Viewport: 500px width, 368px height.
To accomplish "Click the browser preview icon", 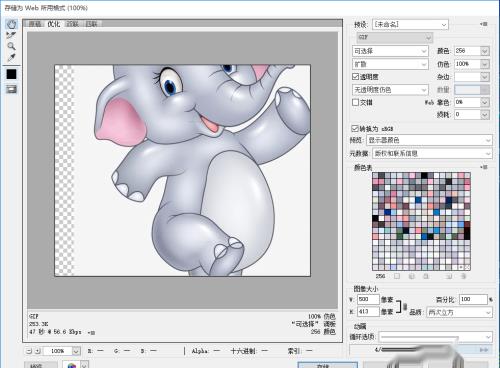I will pyautogui.click(x=71, y=365).
